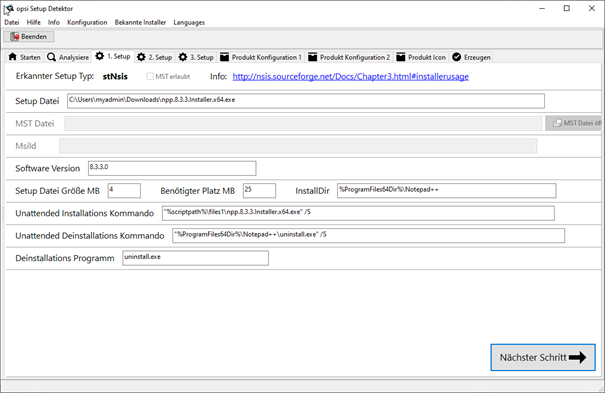Viewport: 605px width, 393px height.
Task: Click the InstallDir field
Action: [x=446, y=191]
